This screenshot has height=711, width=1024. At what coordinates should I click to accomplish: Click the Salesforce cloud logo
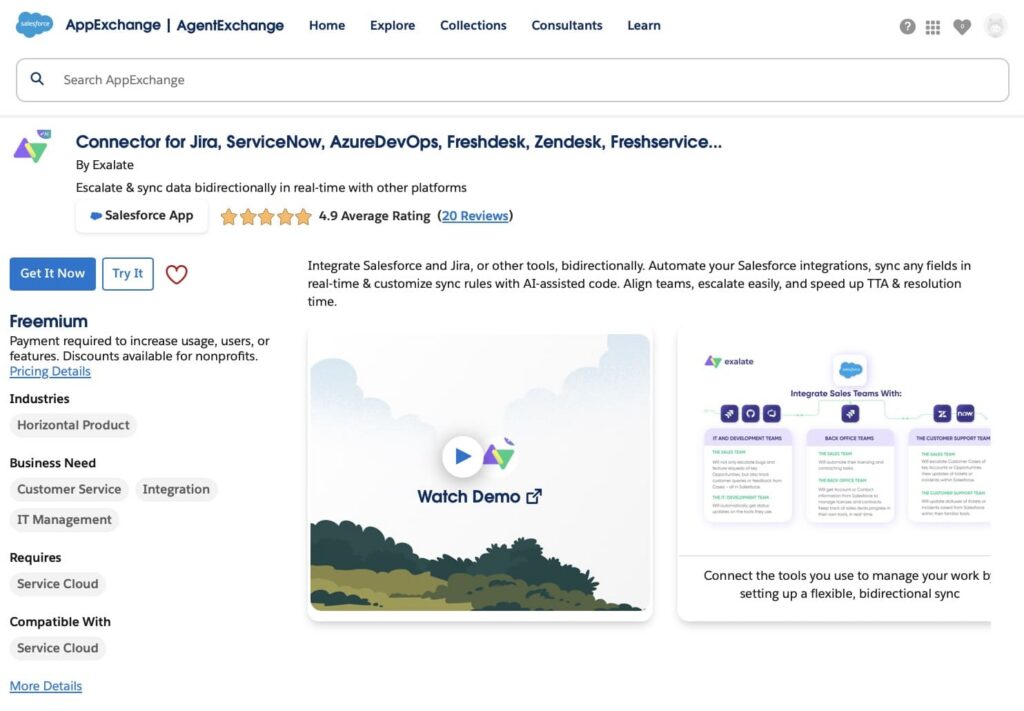34,25
